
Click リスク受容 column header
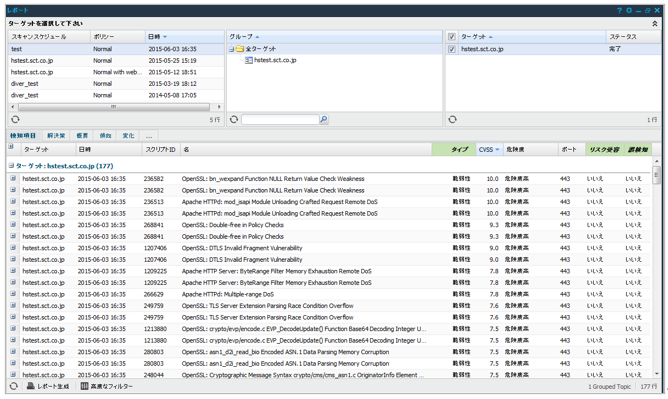604,149
